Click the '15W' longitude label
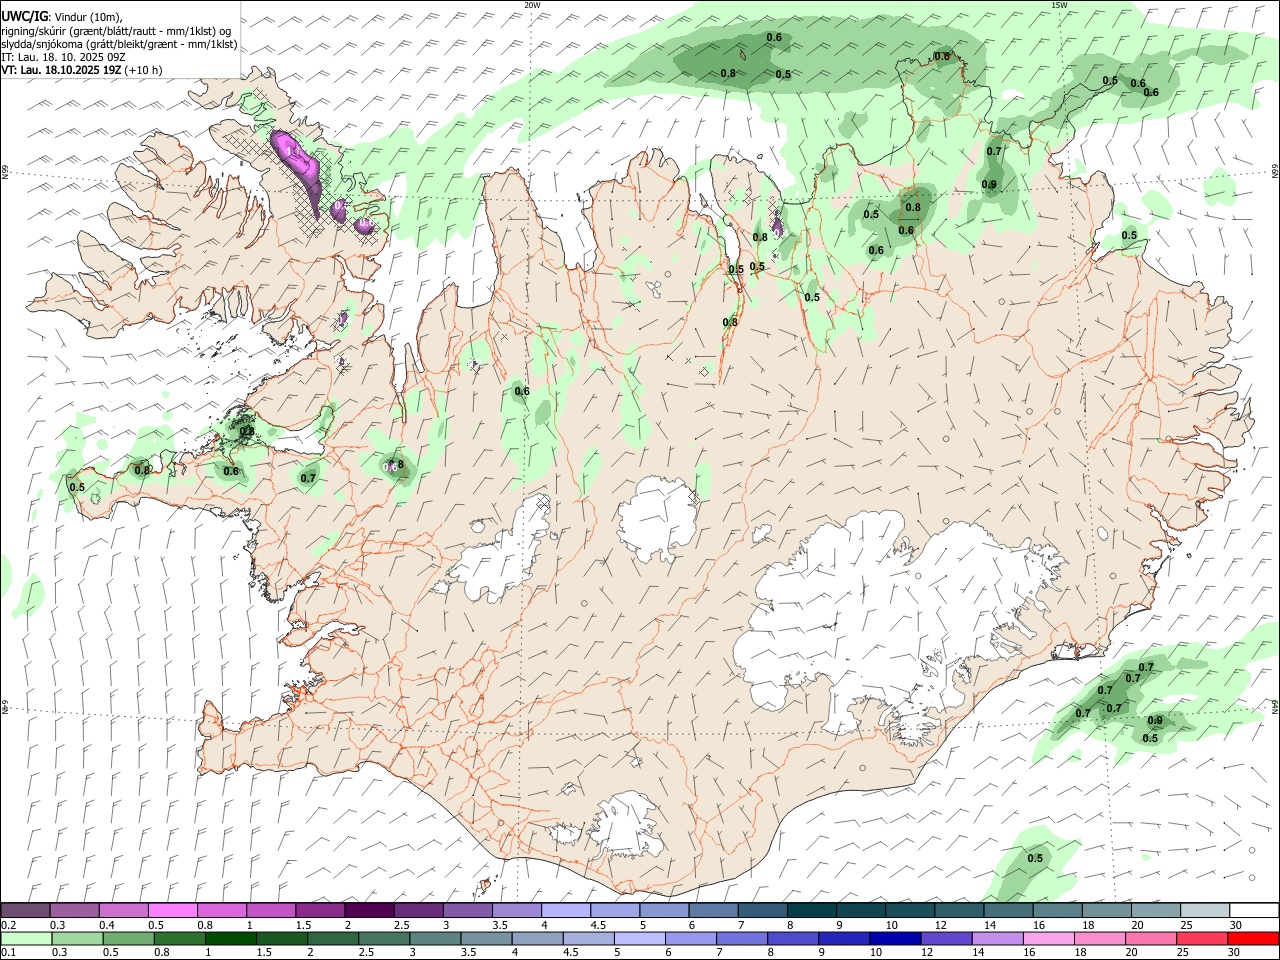Viewport: 1280px width, 960px height. point(1059,5)
